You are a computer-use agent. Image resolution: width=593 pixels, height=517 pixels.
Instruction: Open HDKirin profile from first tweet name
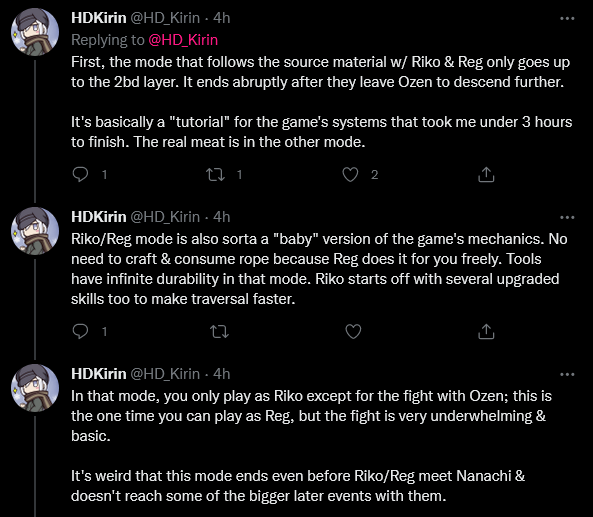click(x=99, y=18)
